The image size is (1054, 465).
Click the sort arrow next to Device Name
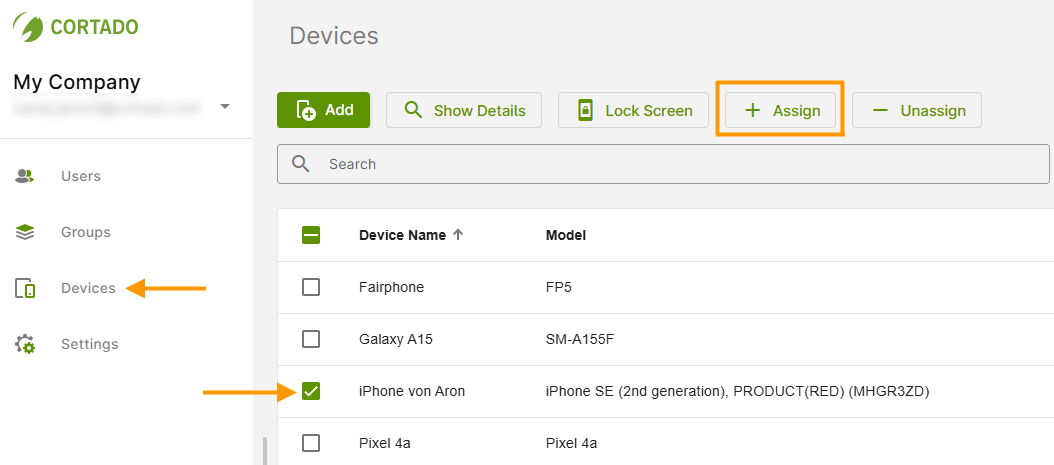458,235
